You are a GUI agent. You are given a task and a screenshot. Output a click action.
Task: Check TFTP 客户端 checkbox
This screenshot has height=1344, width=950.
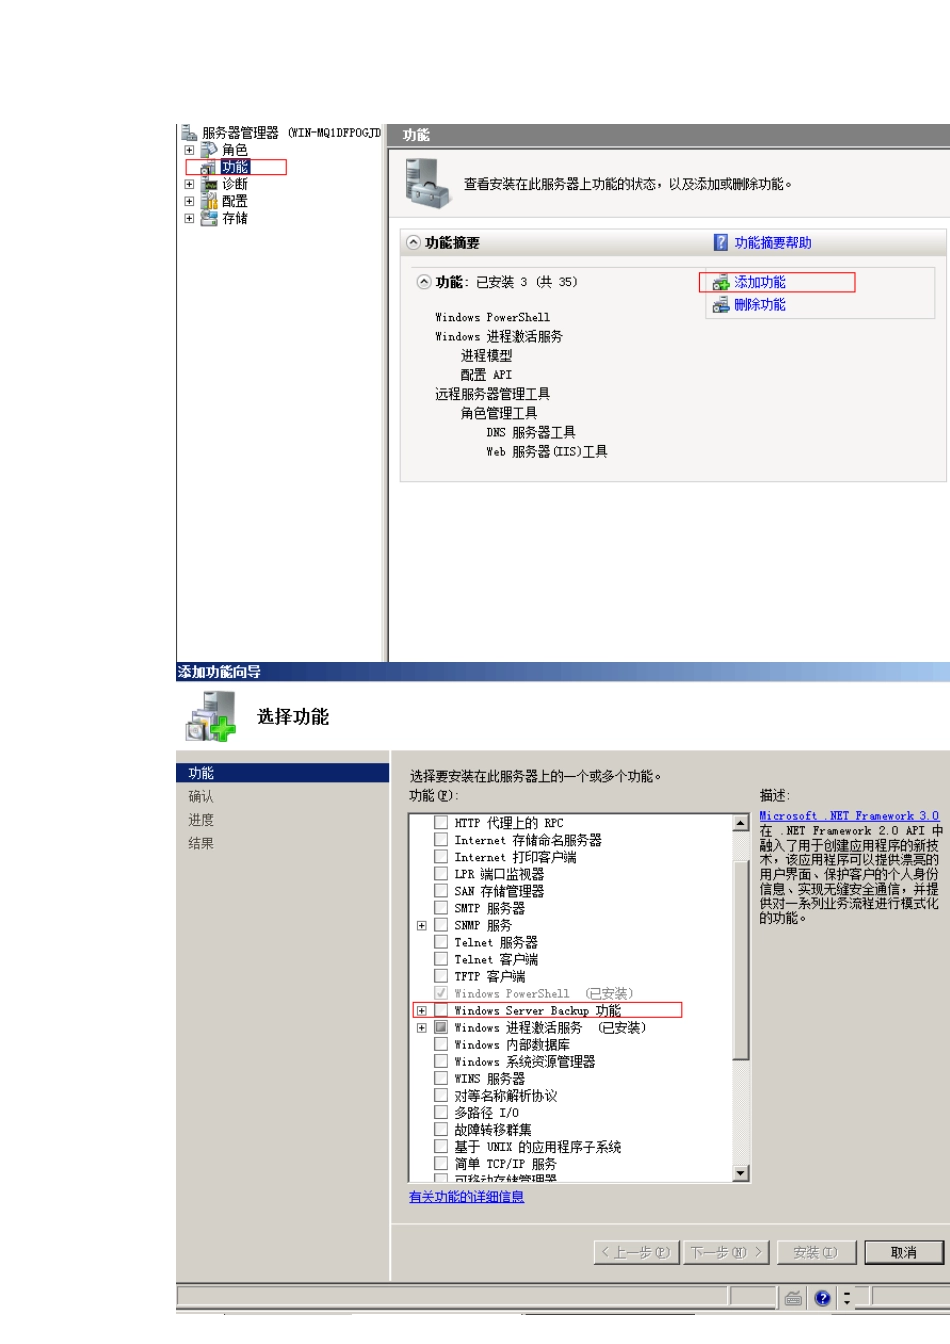tap(441, 975)
